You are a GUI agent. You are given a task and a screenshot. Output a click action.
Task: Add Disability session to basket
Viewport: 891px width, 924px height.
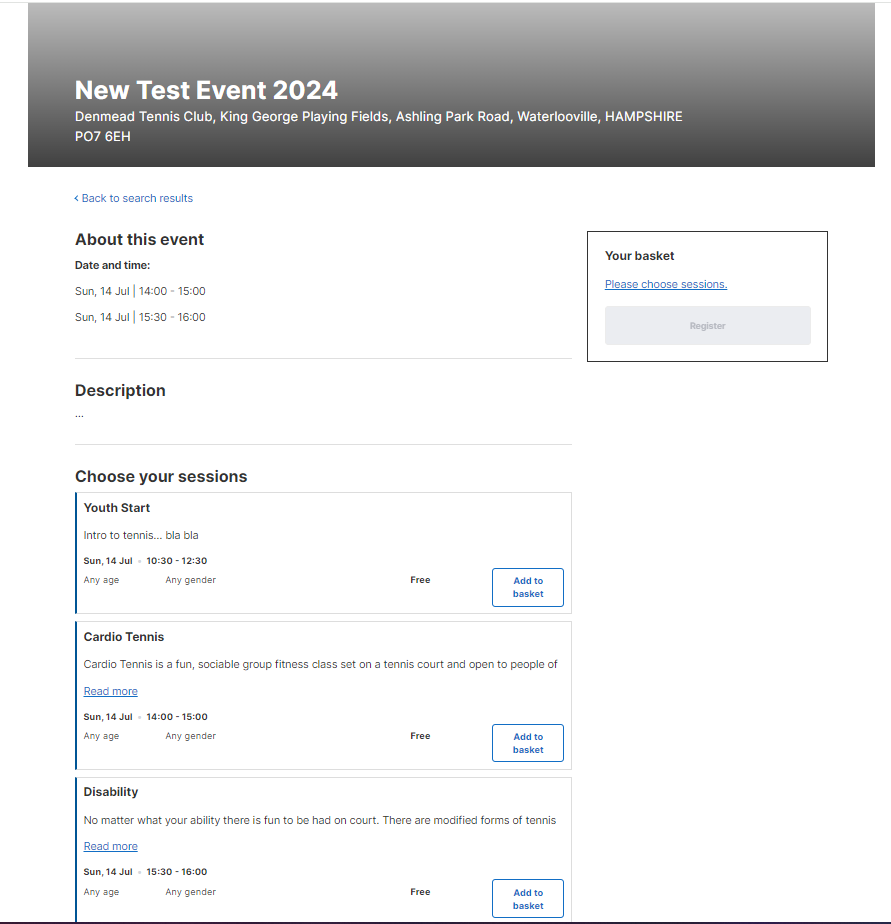point(527,899)
